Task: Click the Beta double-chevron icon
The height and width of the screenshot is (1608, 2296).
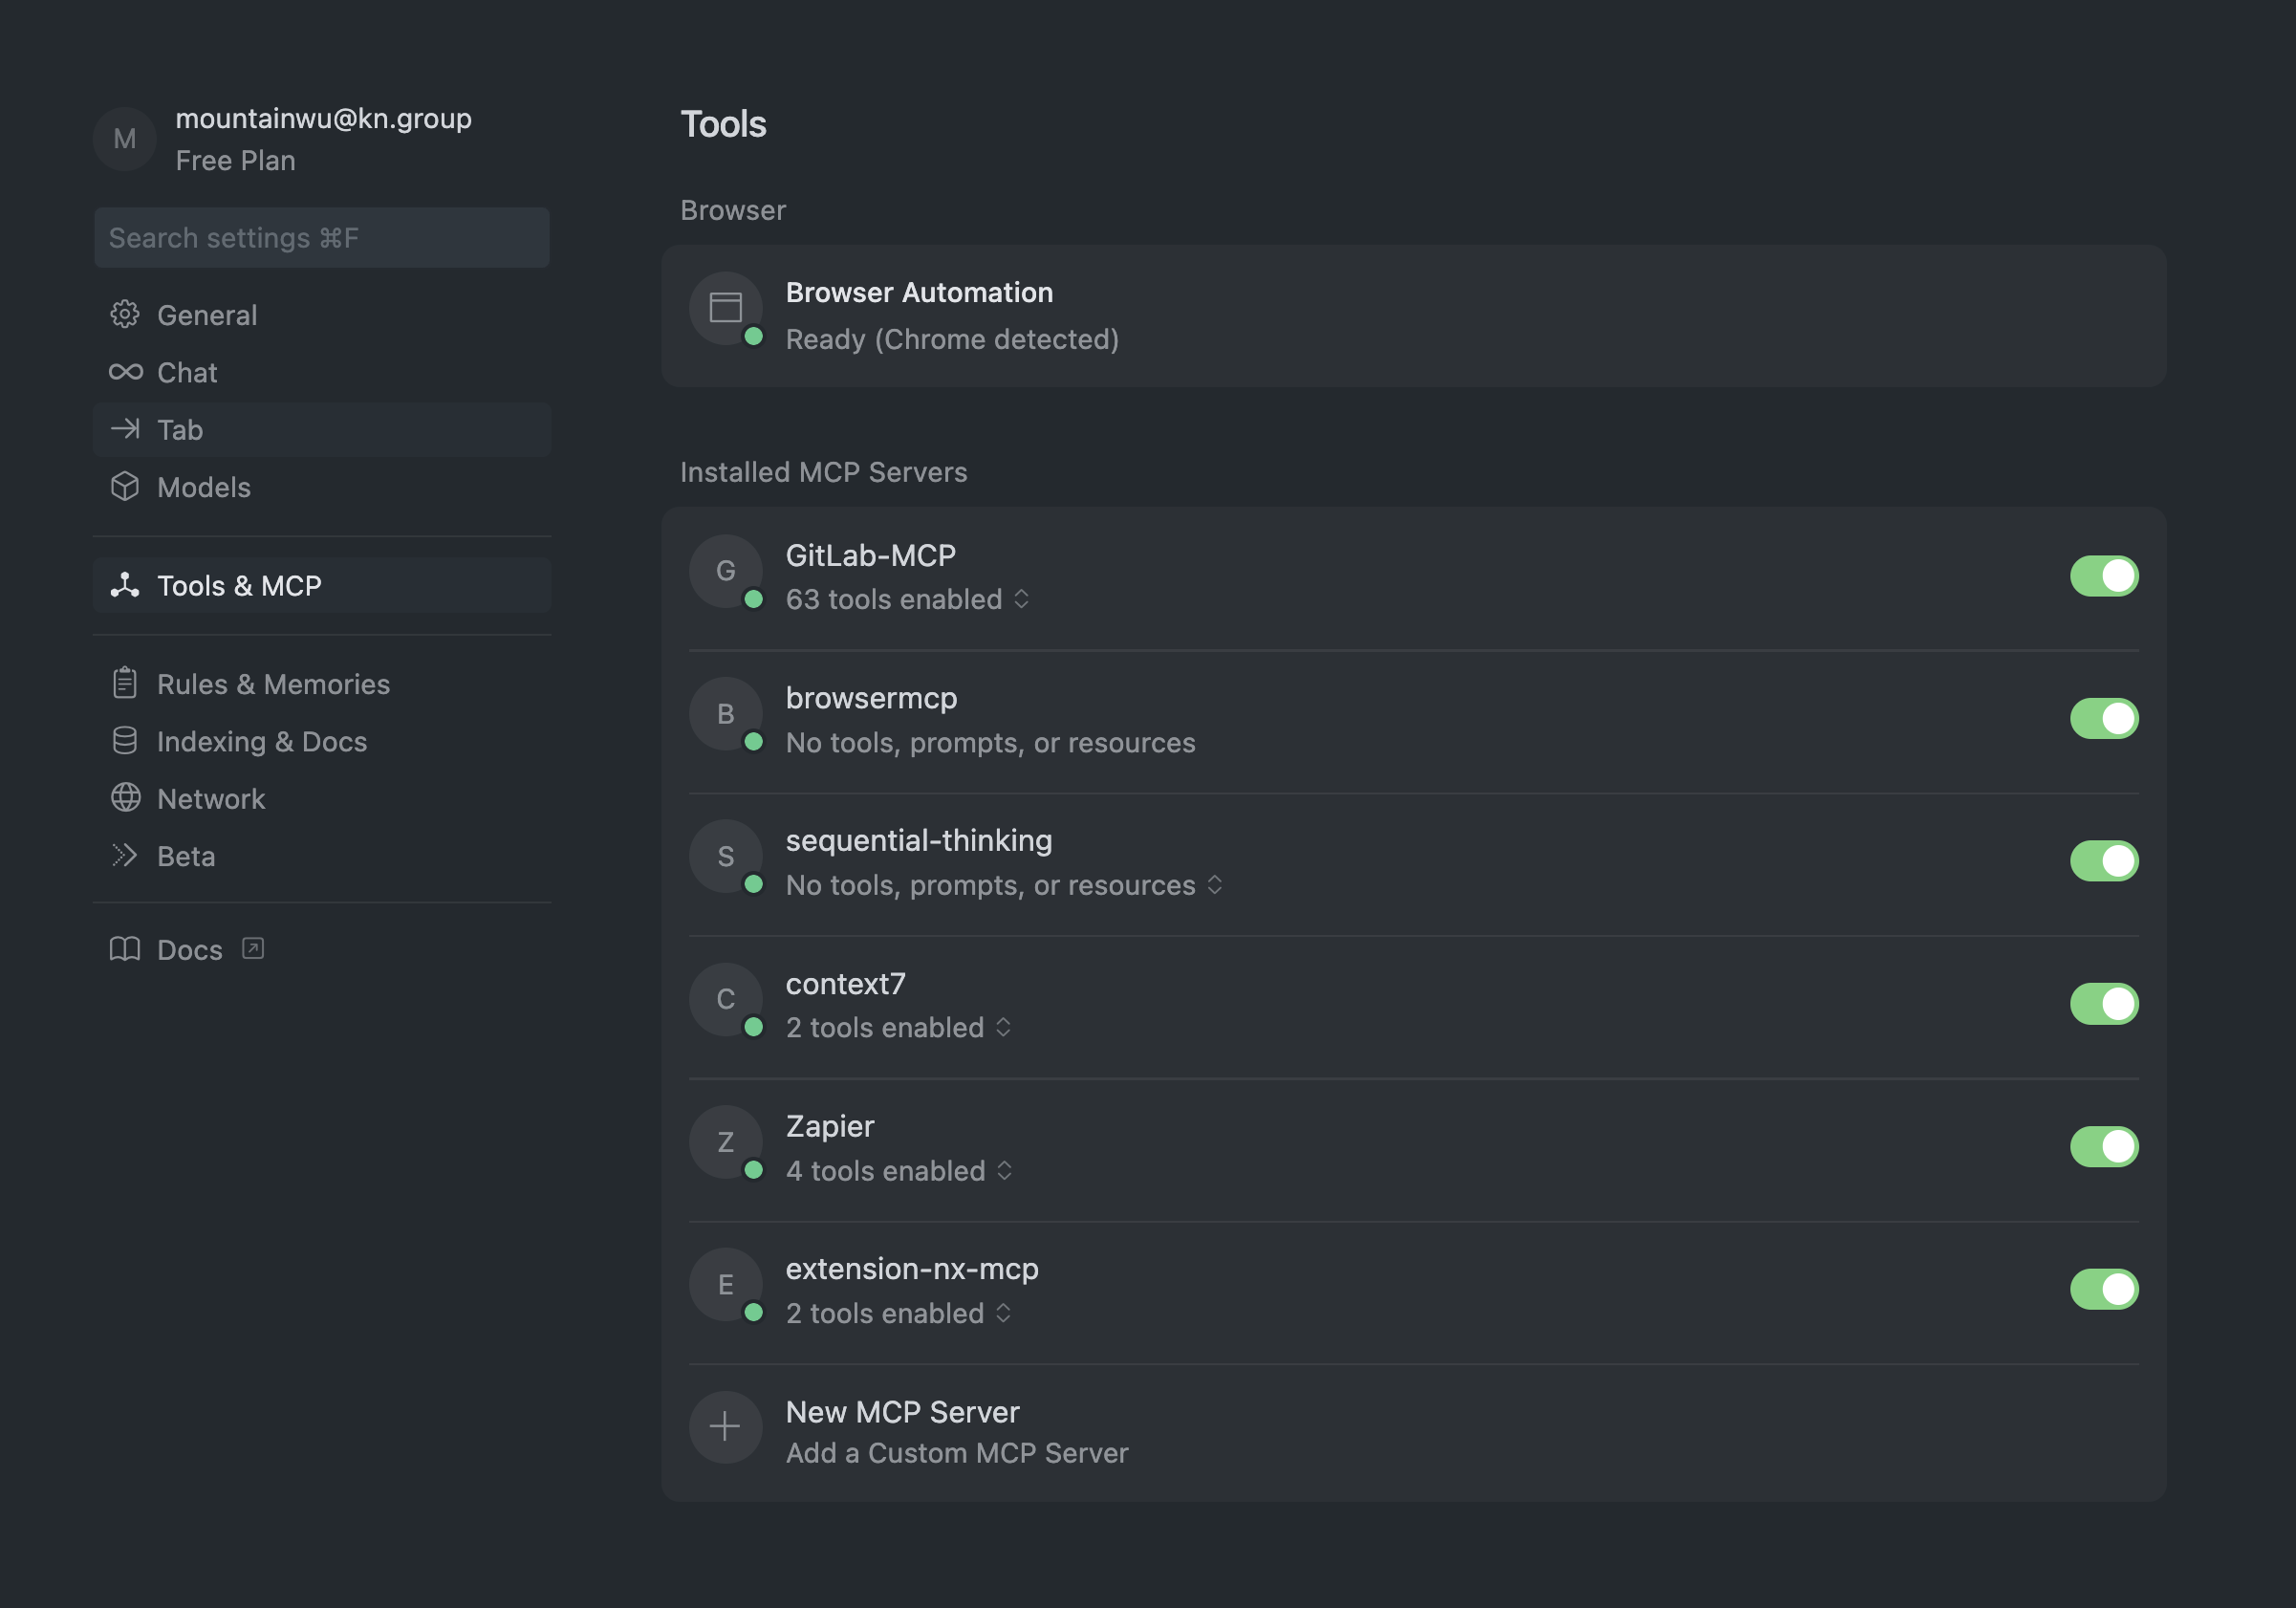Action: click(x=125, y=856)
